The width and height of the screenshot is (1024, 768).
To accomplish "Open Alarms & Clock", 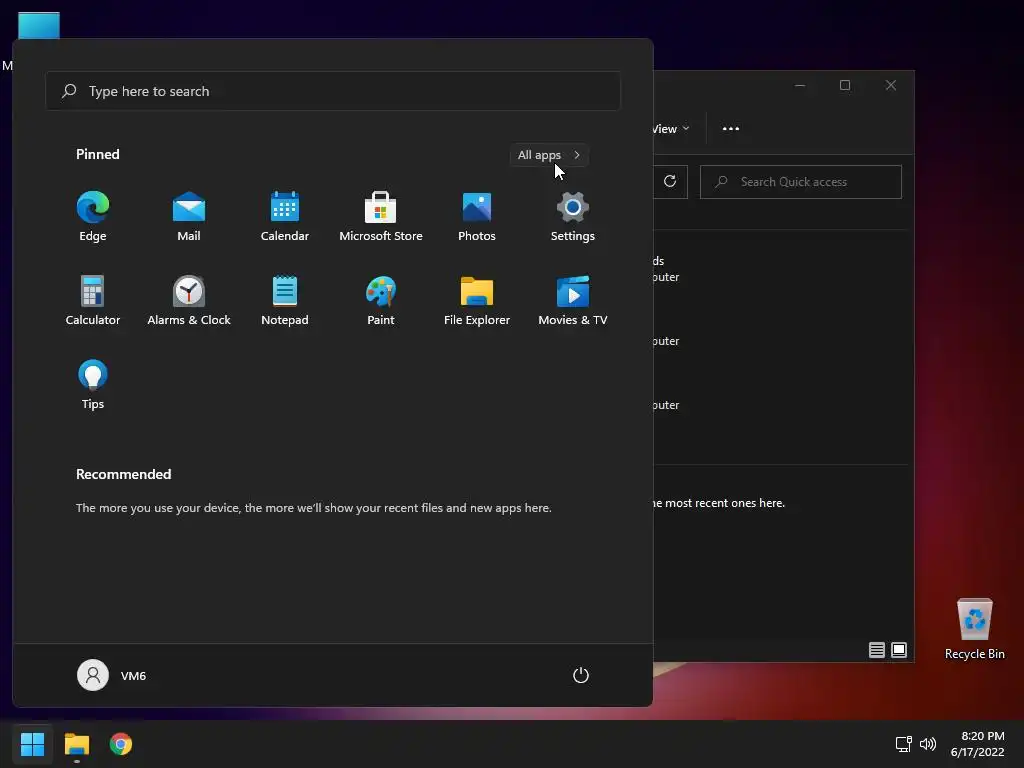I will (x=189, y=300).
